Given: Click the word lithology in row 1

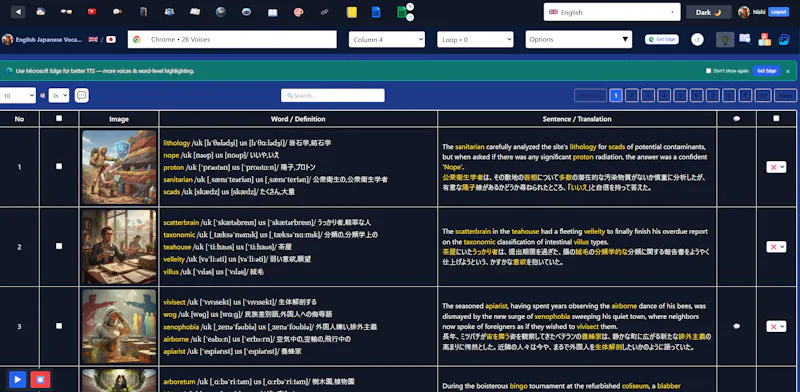Looking at the screenshot, I should point(177,143).
